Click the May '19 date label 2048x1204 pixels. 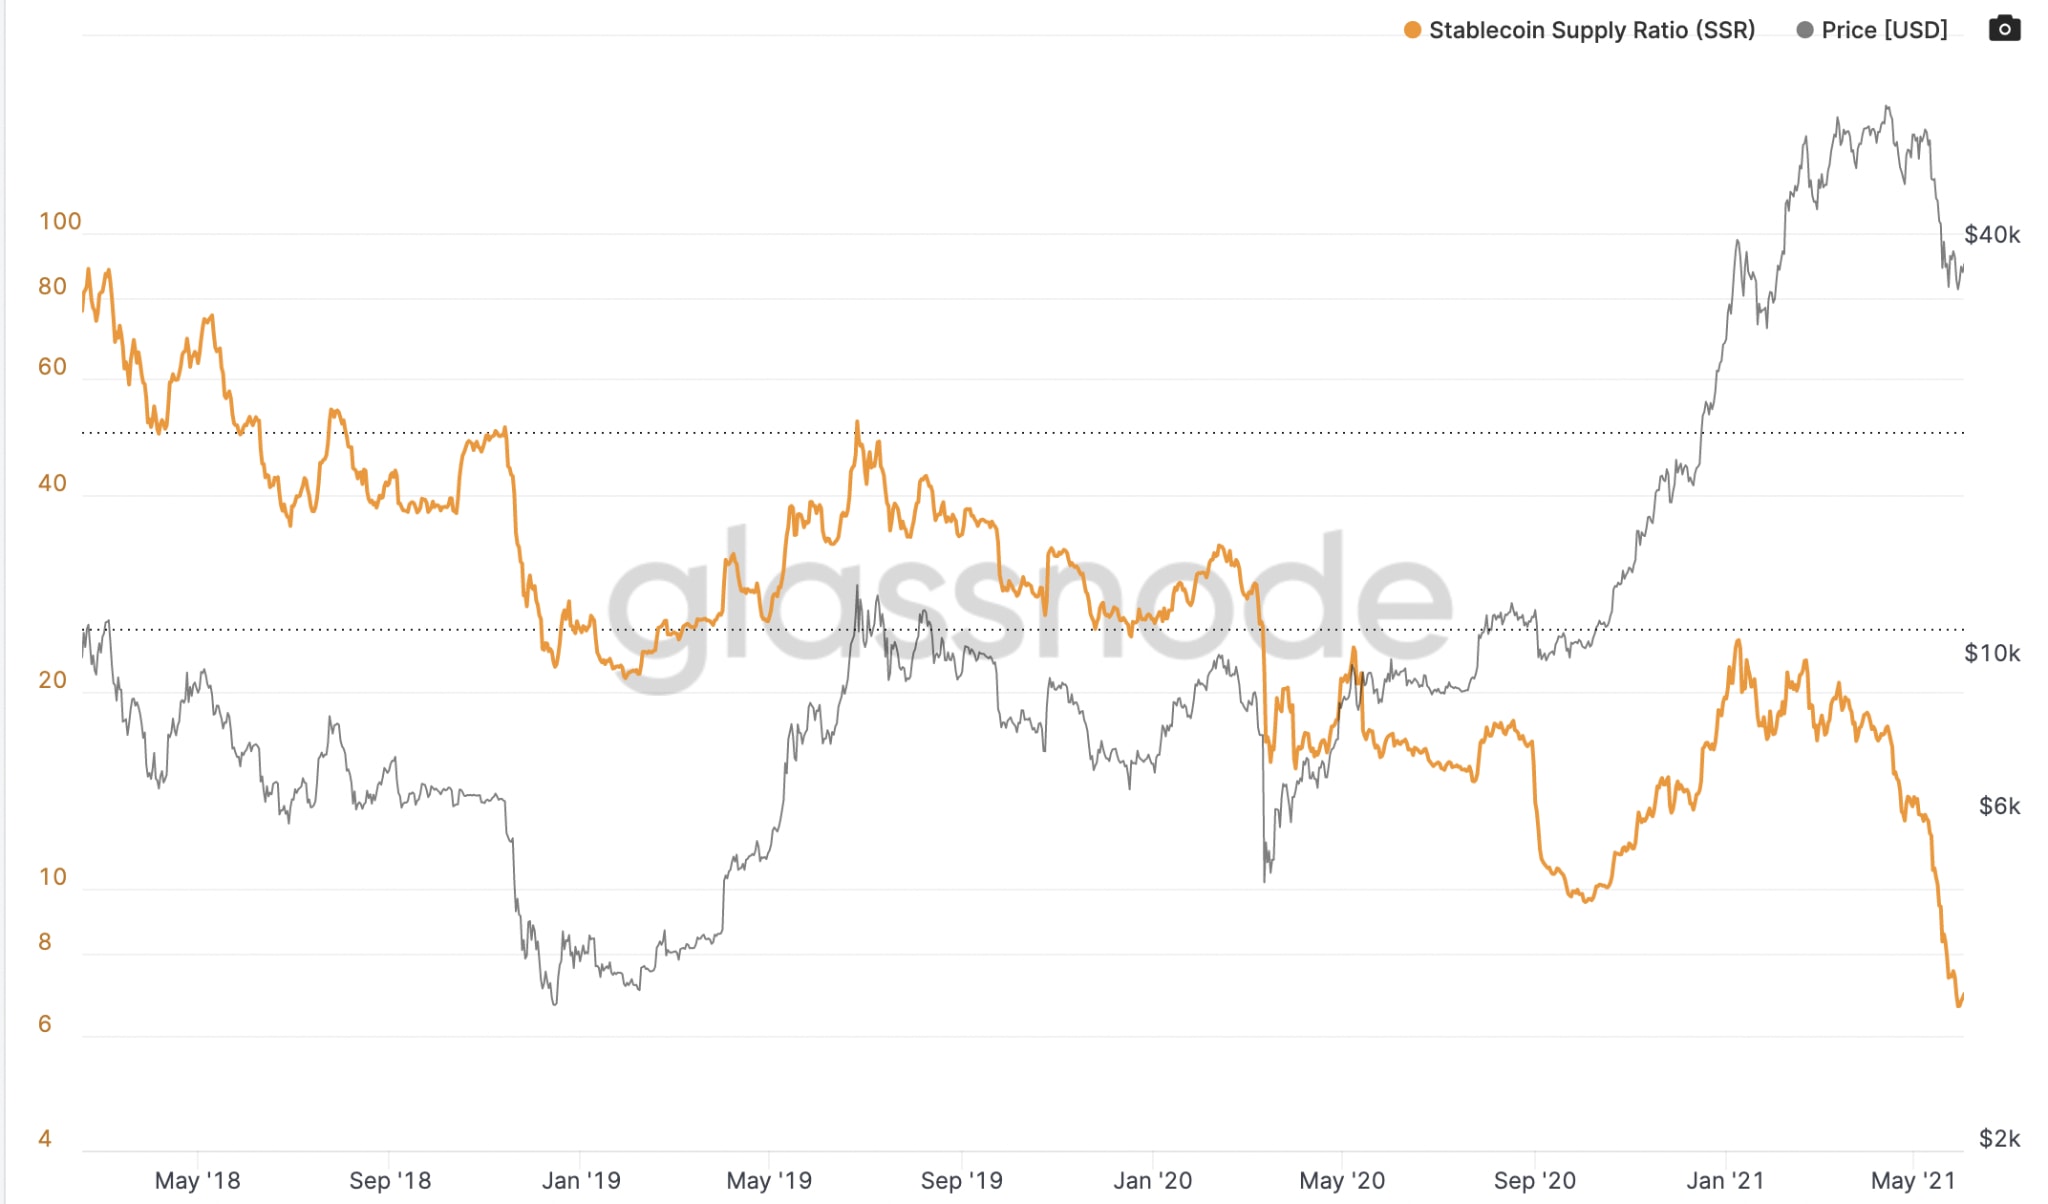[769, 1181]
